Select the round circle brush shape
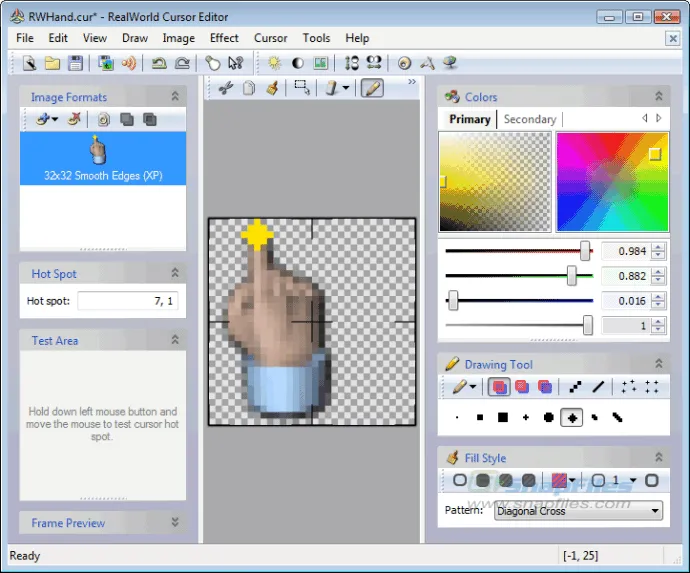Viewport: 690px width, 573px height. pyautogui.click(x=549, y=418)
